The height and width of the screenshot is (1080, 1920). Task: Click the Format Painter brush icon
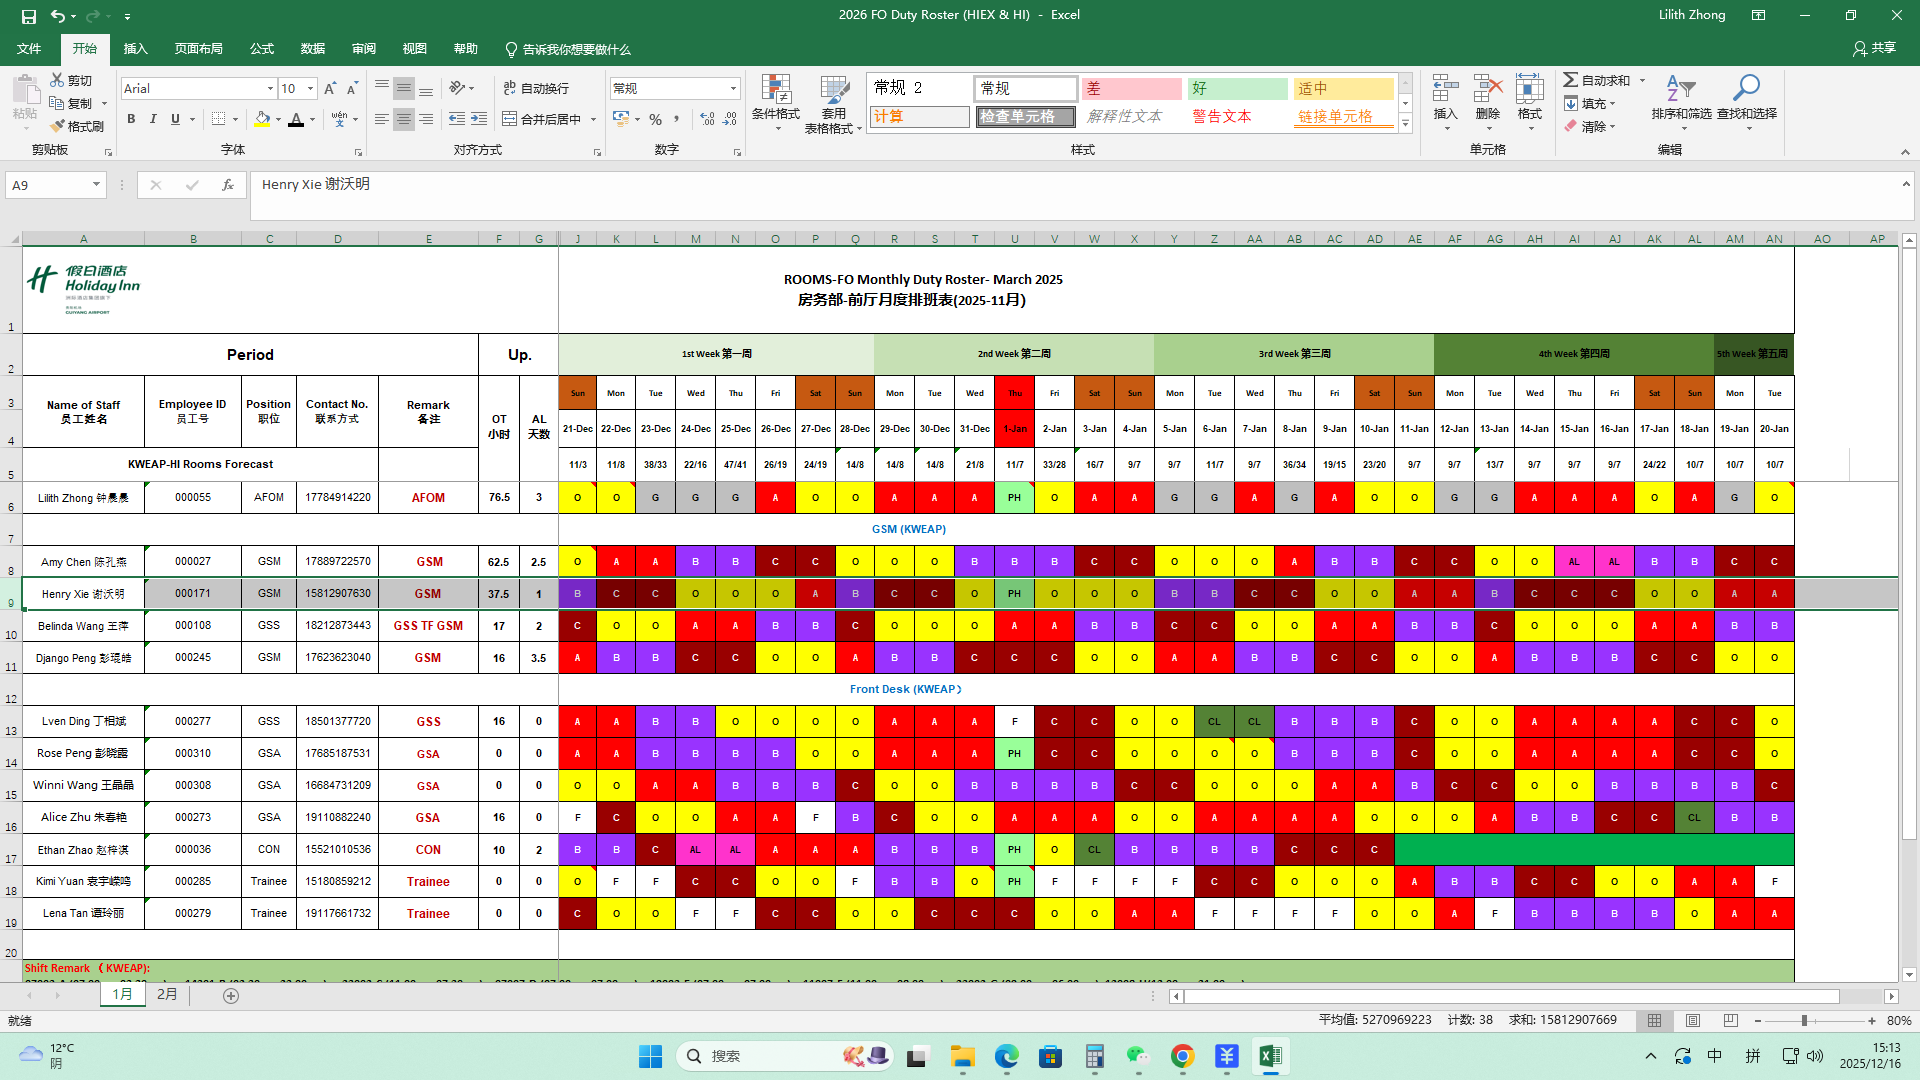click(58, 126)
